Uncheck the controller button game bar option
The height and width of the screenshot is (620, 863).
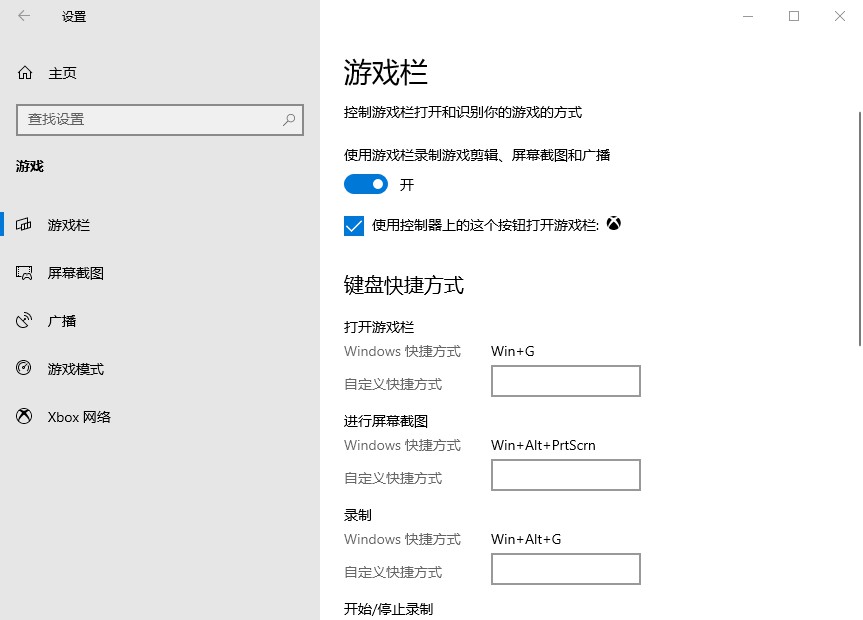[x=353, y=225]
